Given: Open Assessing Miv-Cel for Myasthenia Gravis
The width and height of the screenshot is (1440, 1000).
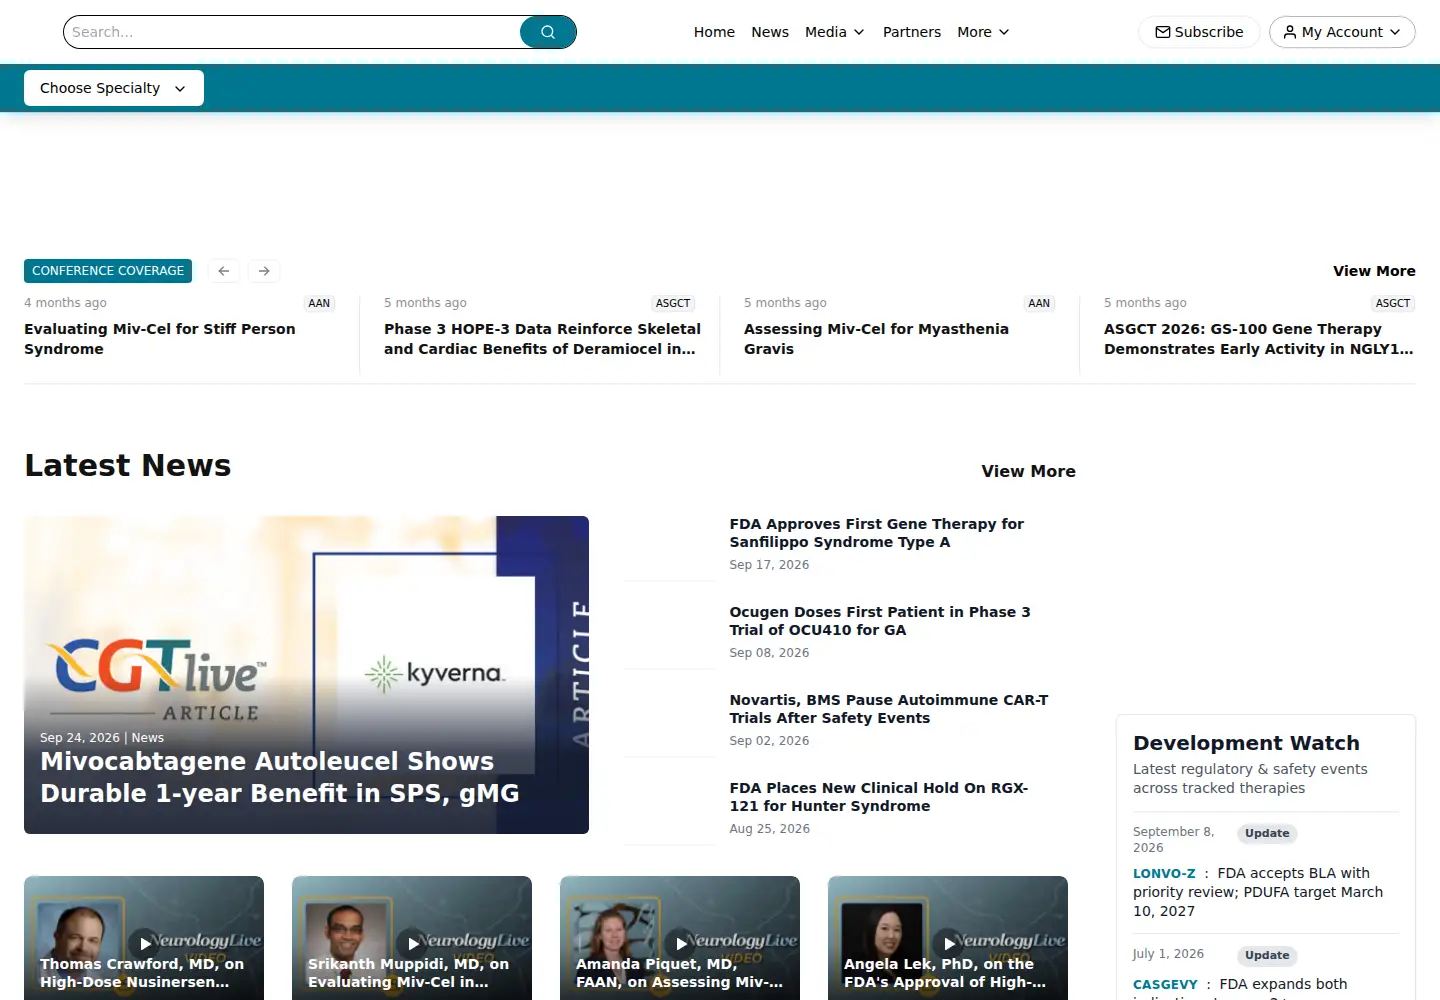Looking at the screenshot, I should click(876, 339).
